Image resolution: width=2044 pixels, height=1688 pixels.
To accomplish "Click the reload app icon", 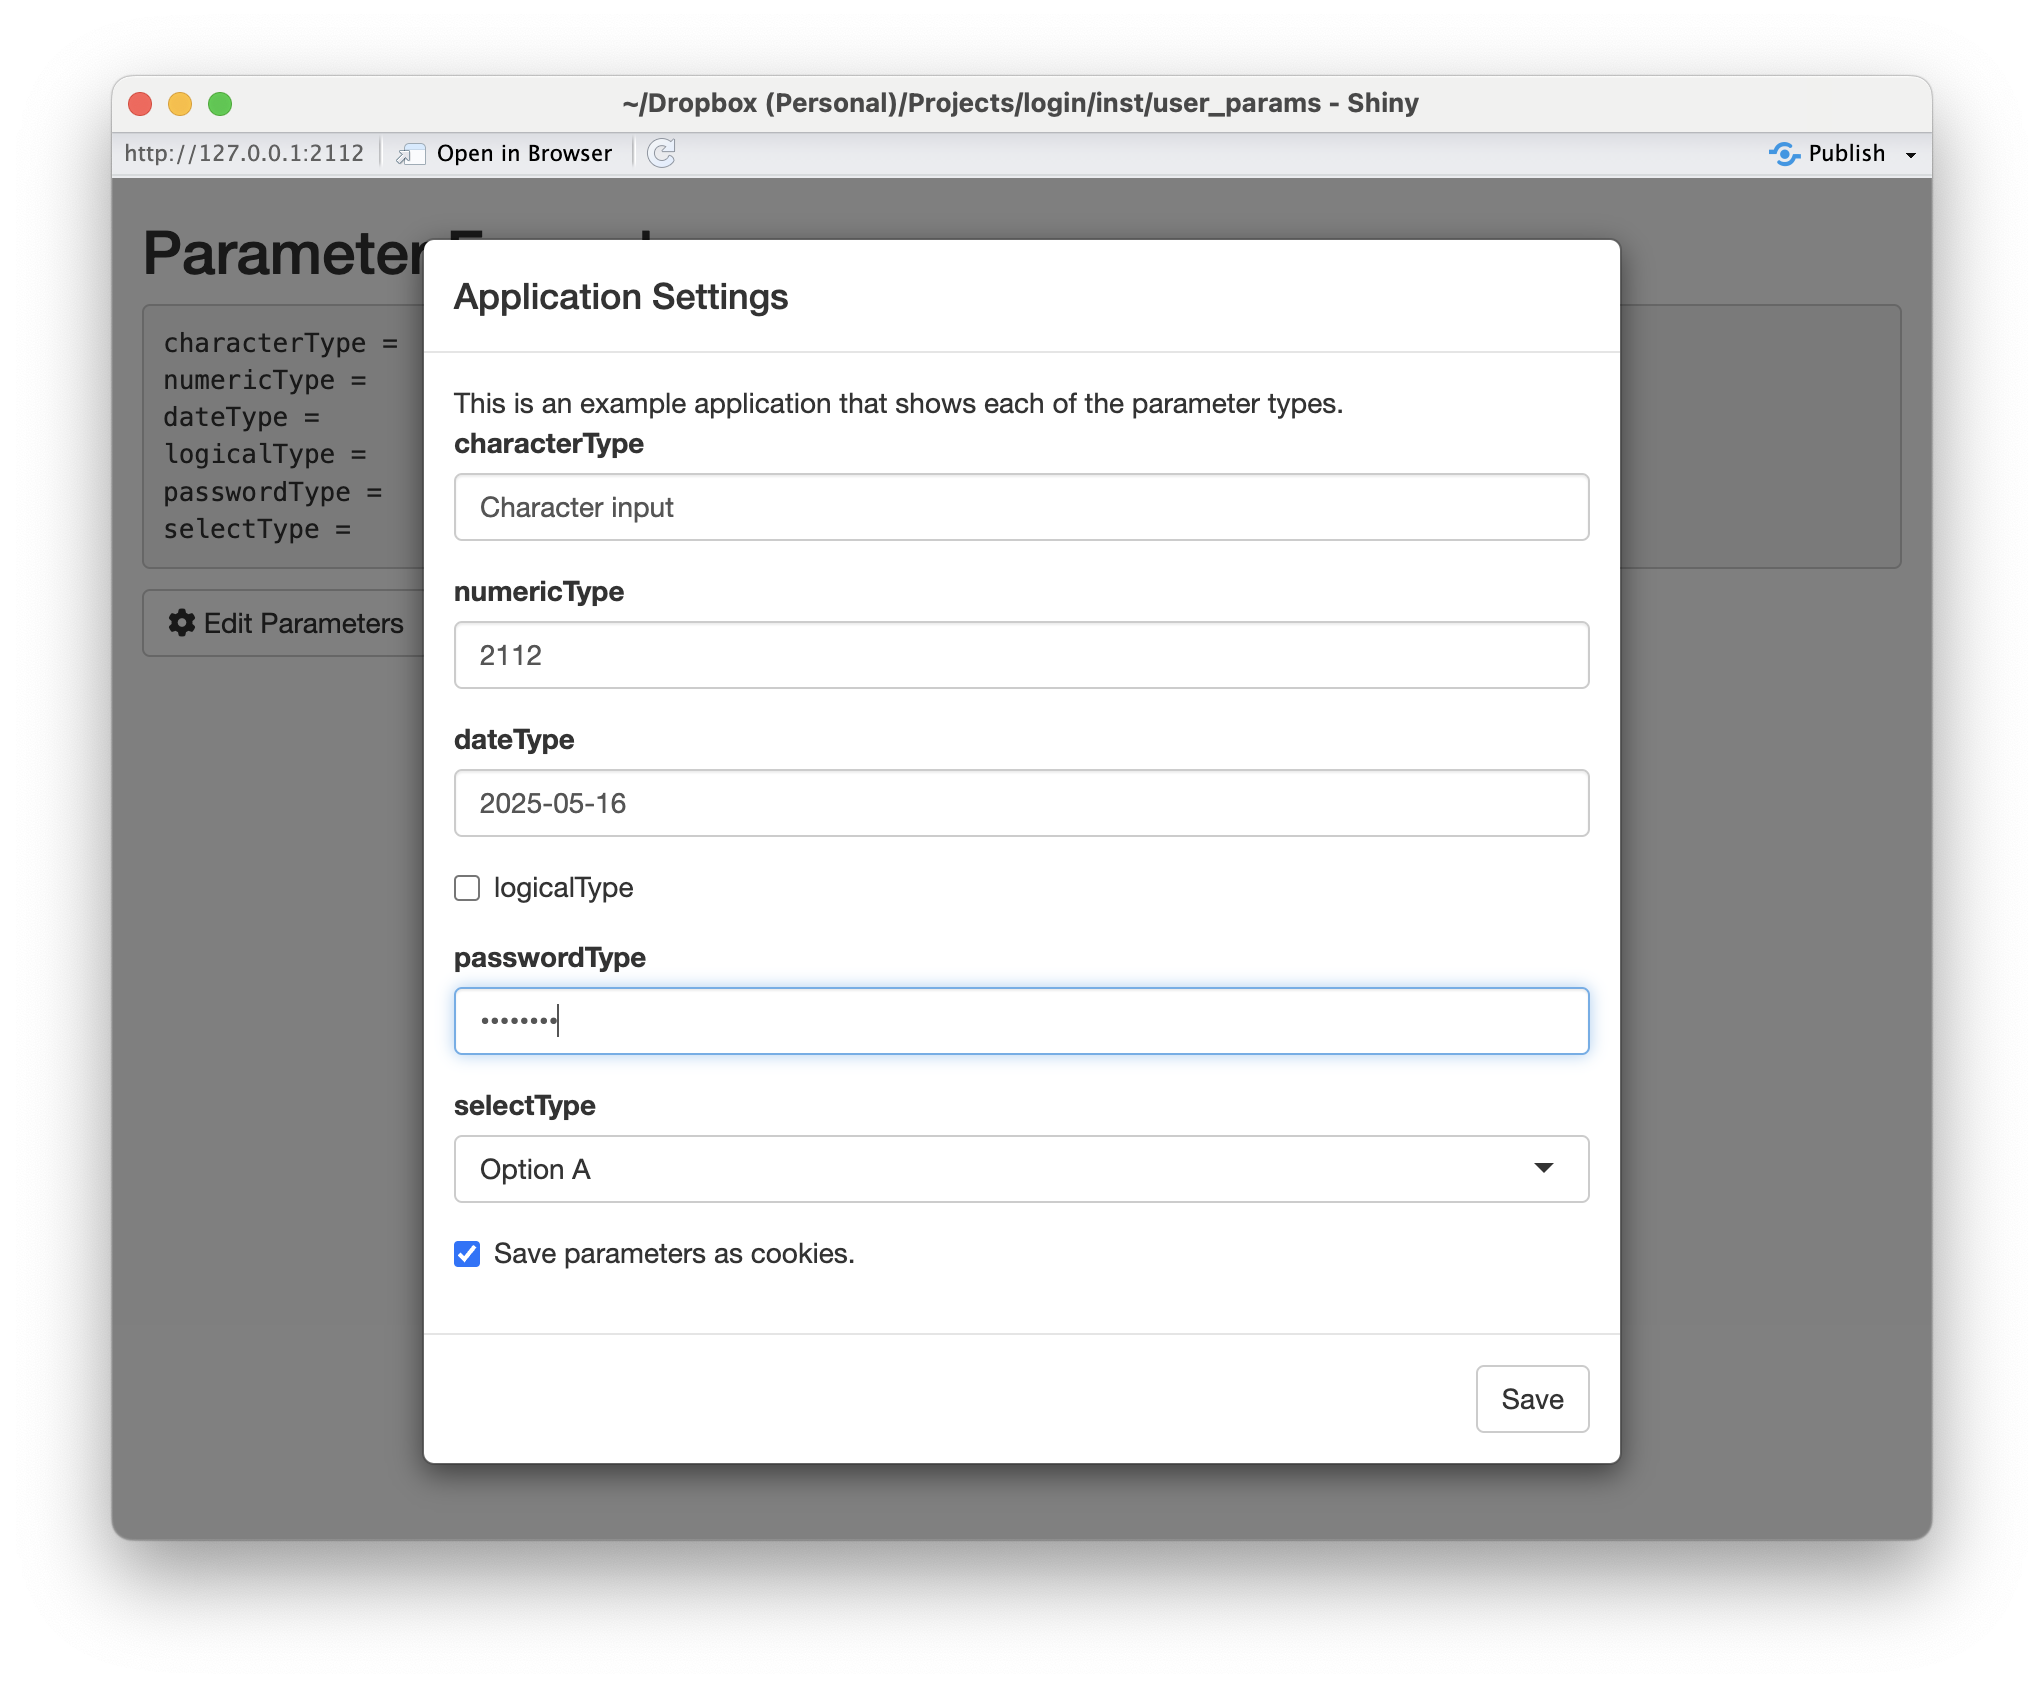I will (661, 153).
